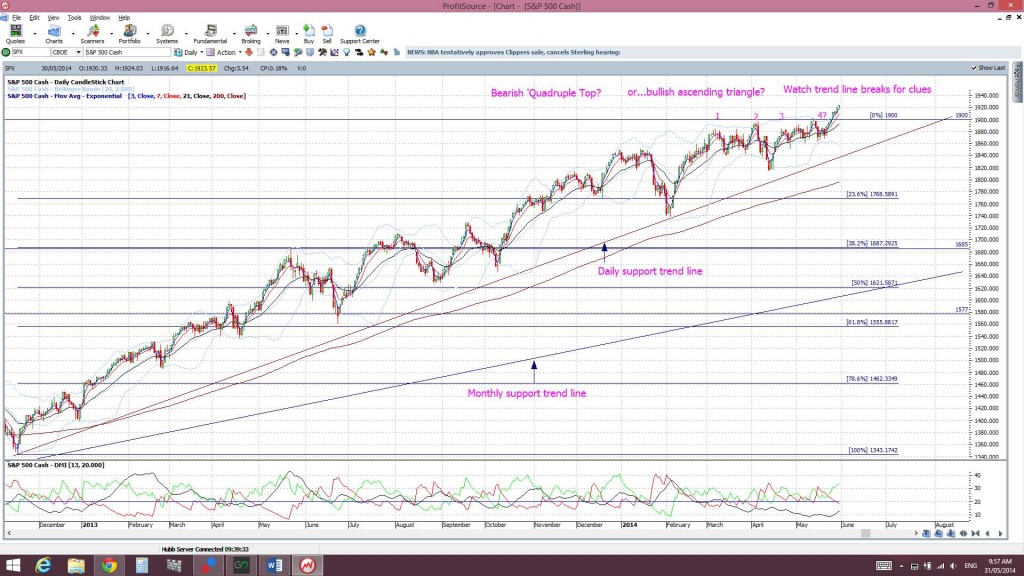Open the Tools menu
The height and width of the screenshot is (576, 1024).
pyautogui.click(x=74, y=18)
